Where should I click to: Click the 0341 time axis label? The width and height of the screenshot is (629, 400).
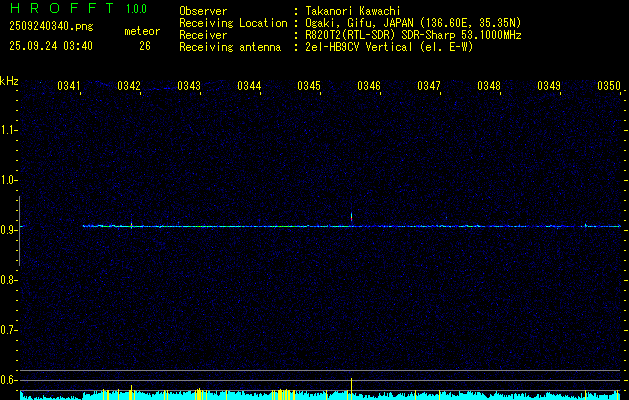69,86
